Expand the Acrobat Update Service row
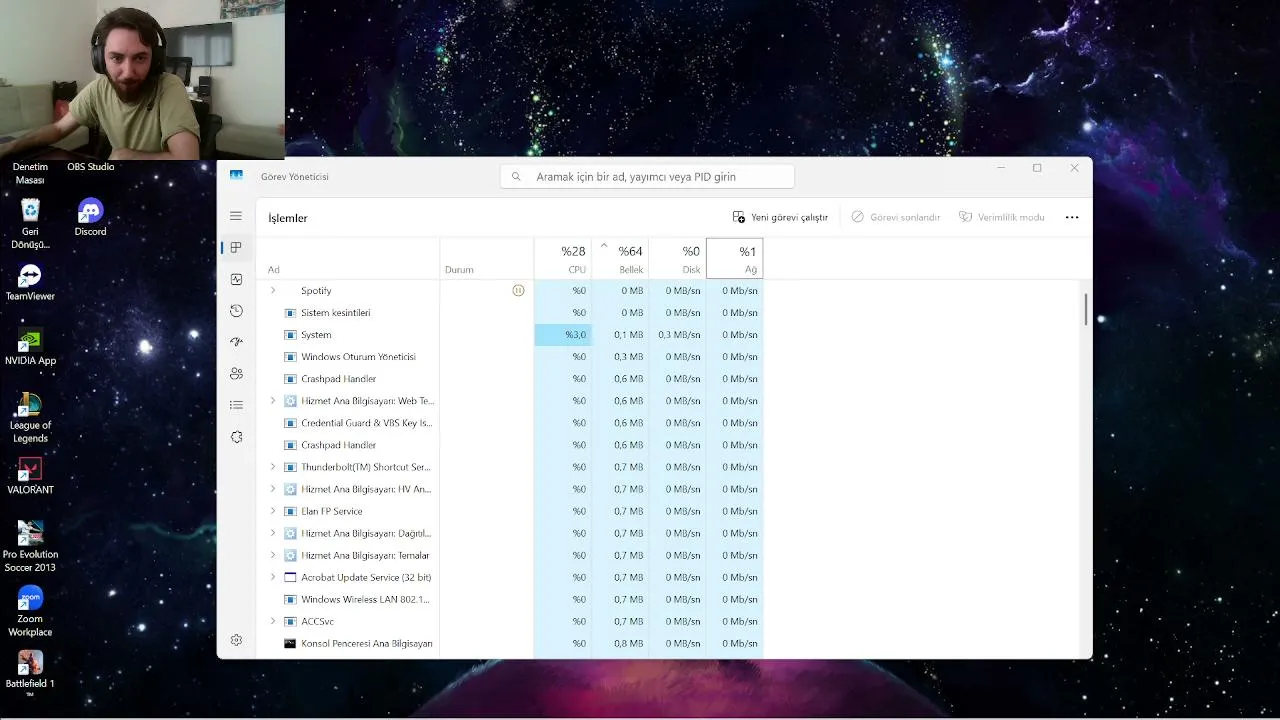1280x720 pixels. [272, 577]
